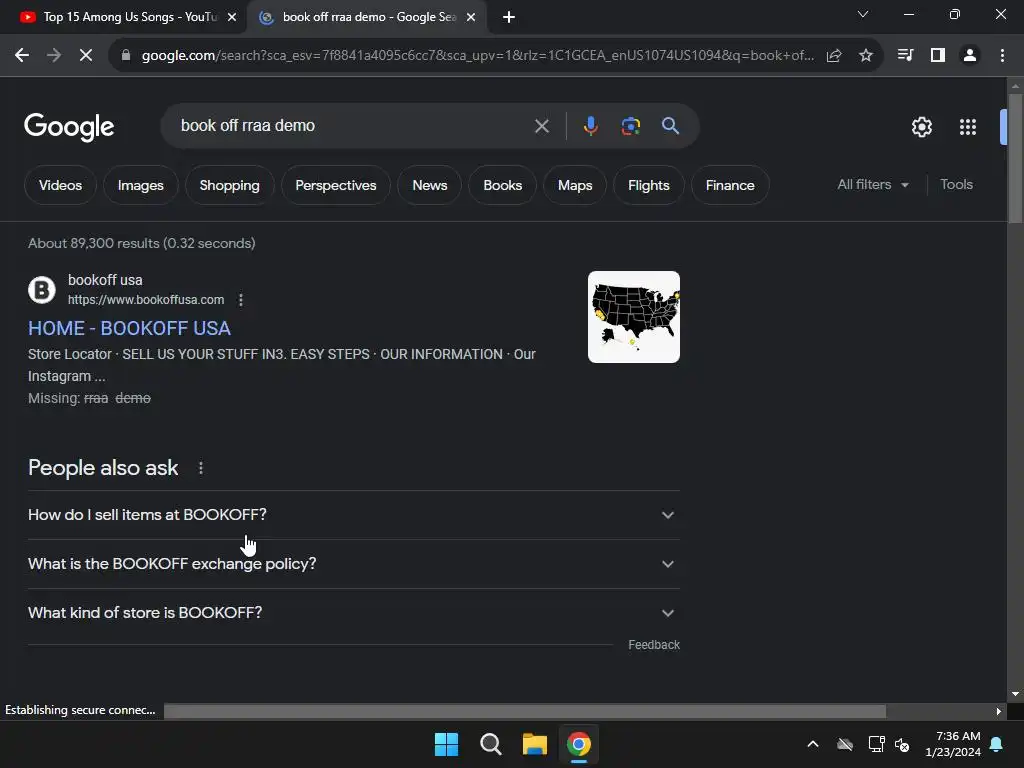This screenshot has width=1024, height=768.
Task: Click the taskbar clock and date
Action: click(x=953, y=744)
